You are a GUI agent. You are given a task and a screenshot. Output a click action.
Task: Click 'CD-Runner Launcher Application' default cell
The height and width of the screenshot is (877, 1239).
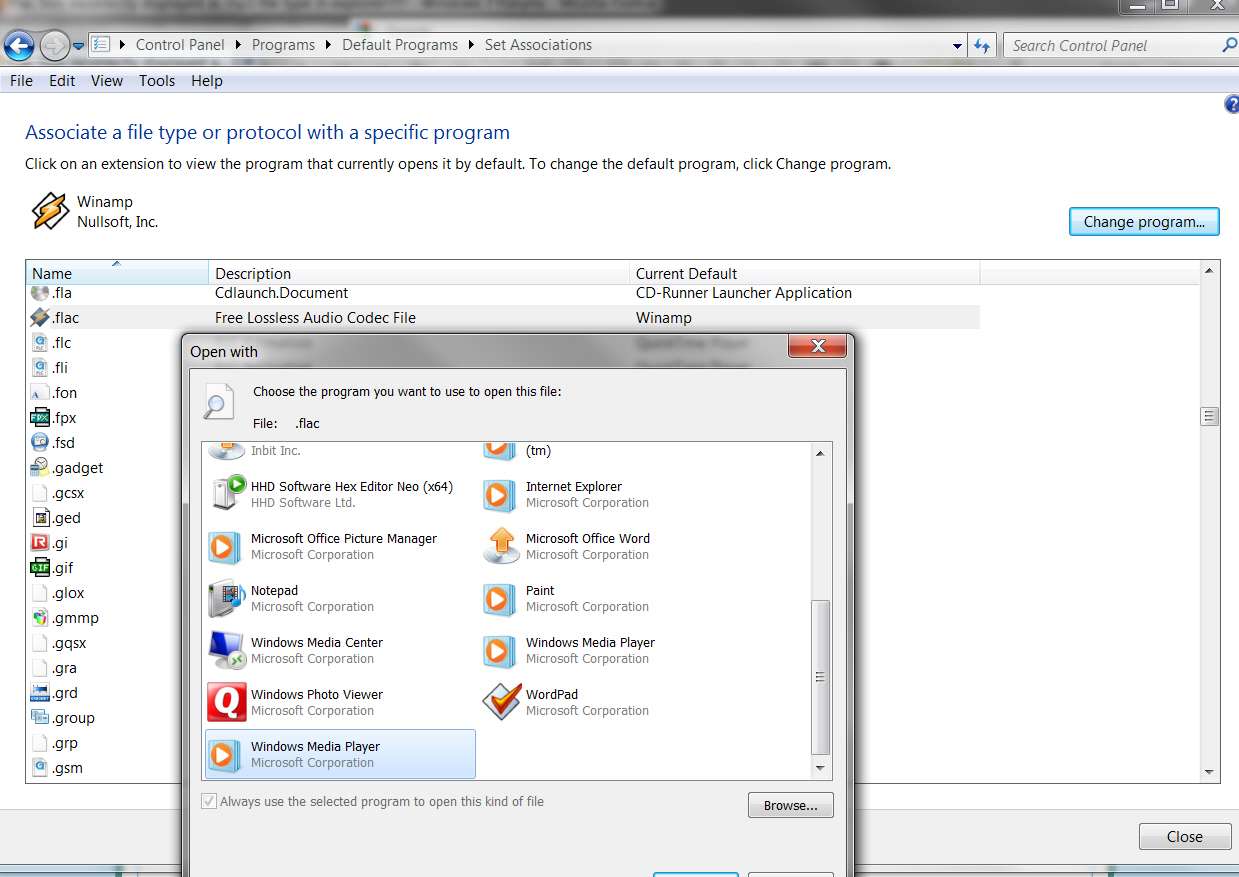point(744,293)
